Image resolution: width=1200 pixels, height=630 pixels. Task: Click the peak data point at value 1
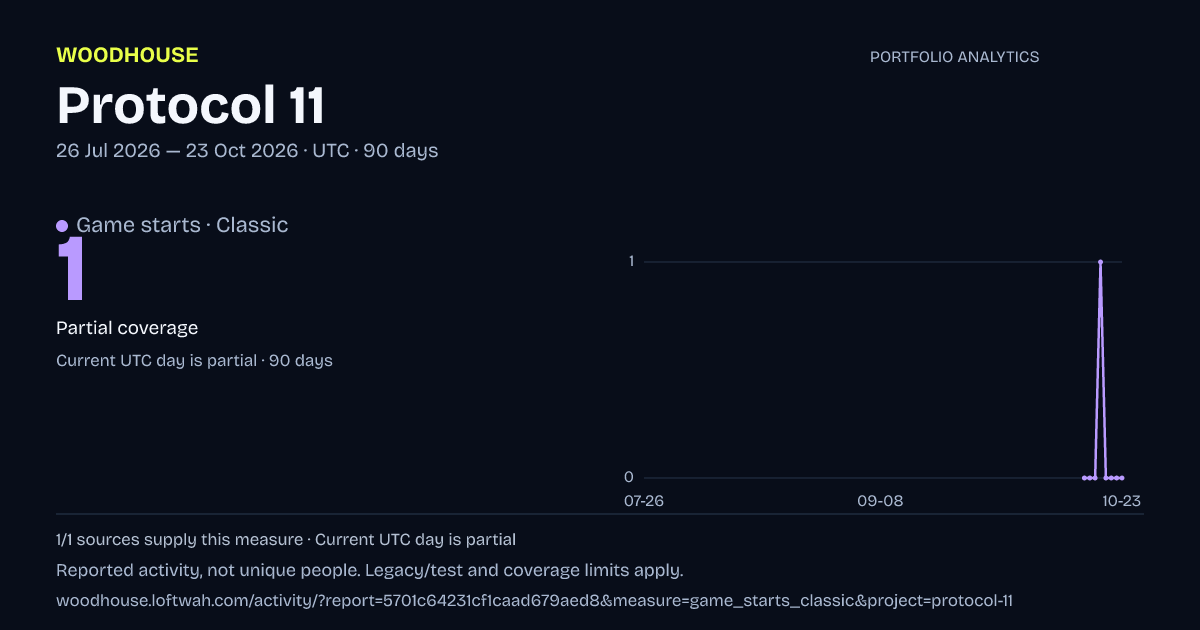click(1100, 262)
